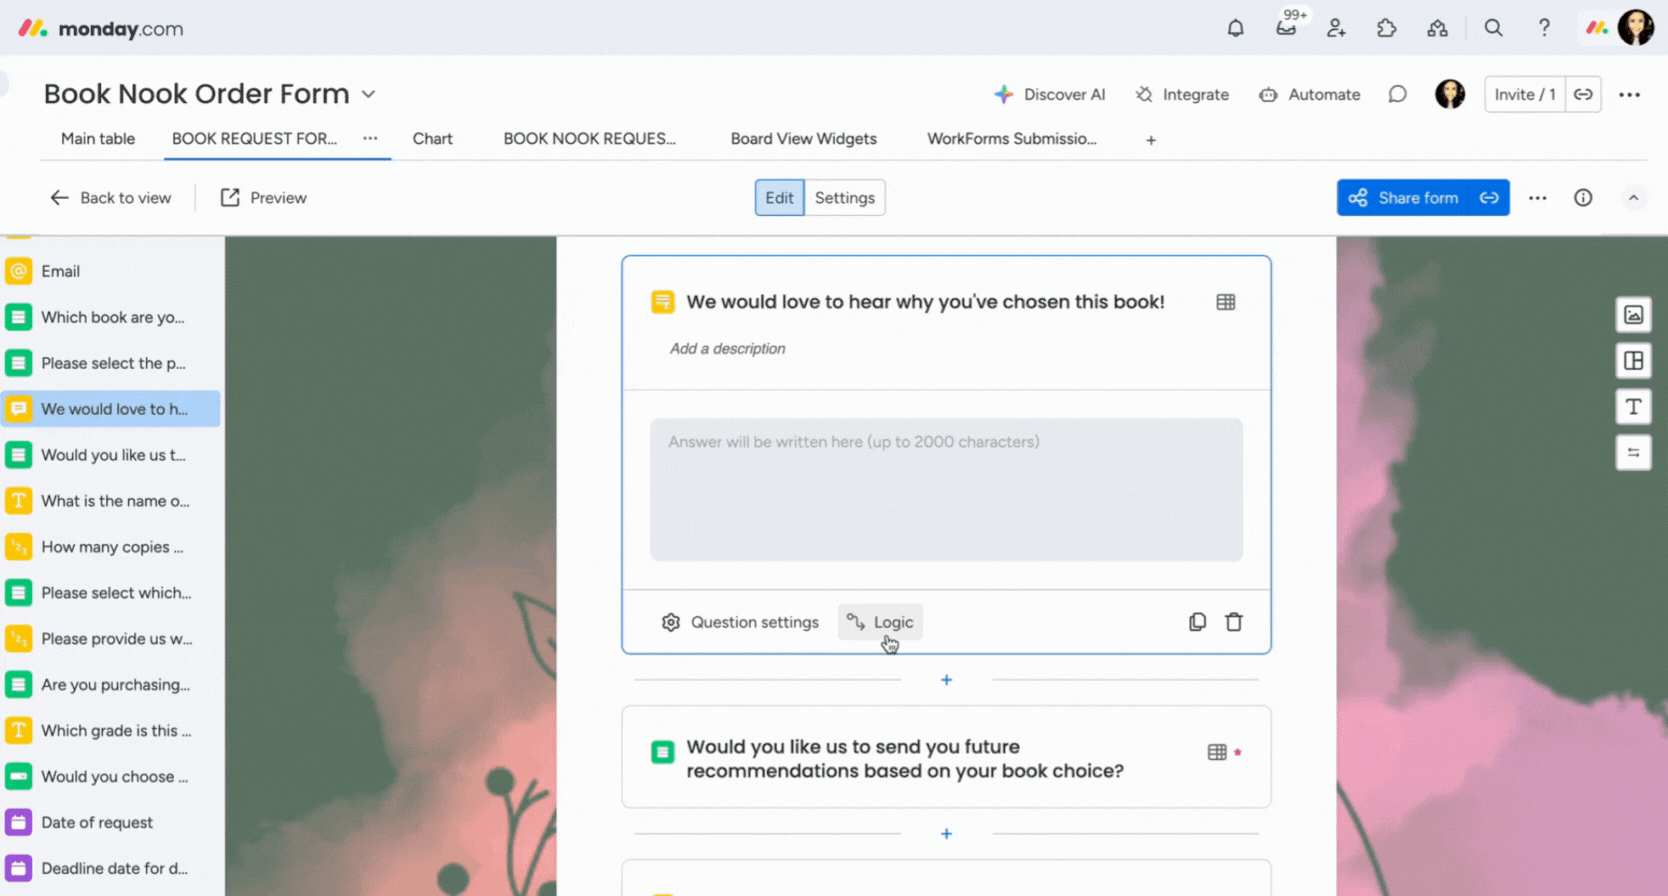The image size is (1668, 896).
Task: Click the board column icon on first question
Action: [1225, 302]
